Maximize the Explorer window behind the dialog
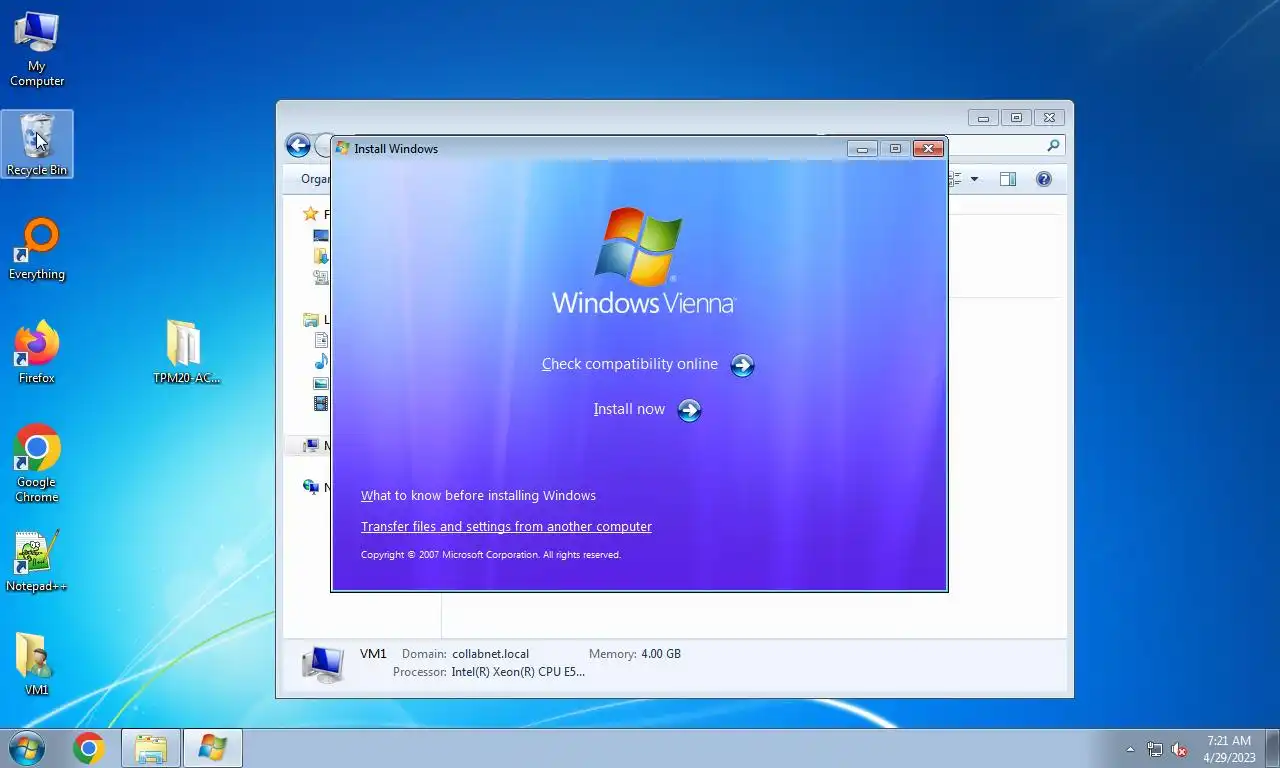The width and height of the screenshot is (1280, 768). [1016, 118]
